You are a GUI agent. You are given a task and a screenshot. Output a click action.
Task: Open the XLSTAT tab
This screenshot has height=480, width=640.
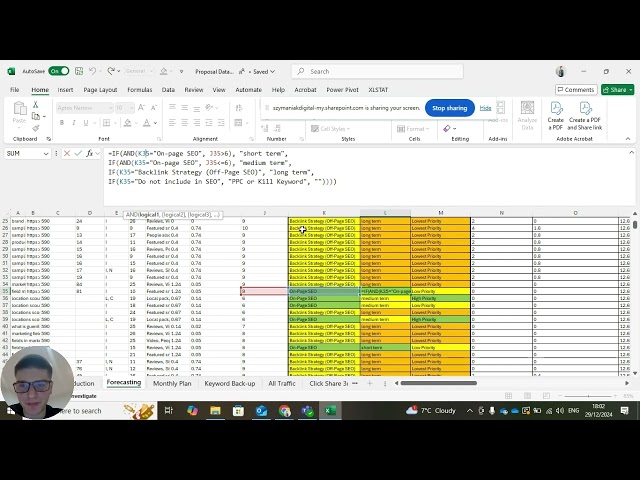pyautogui.click(x=378, y=90)
